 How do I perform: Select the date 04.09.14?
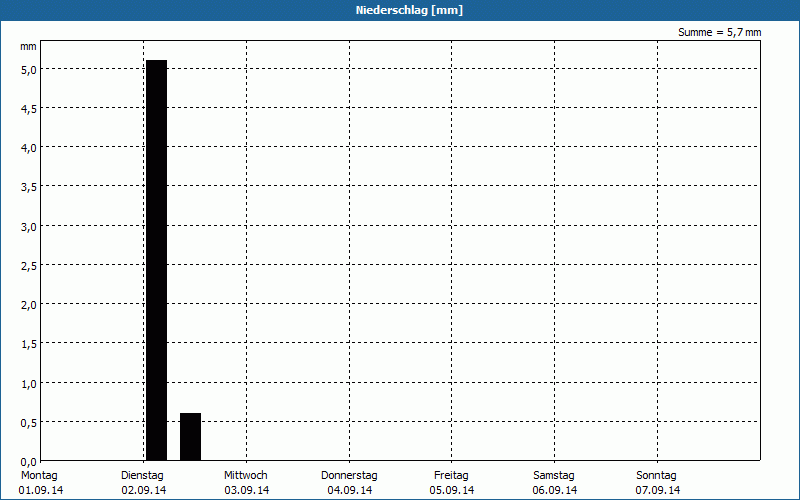pos(350,490)
